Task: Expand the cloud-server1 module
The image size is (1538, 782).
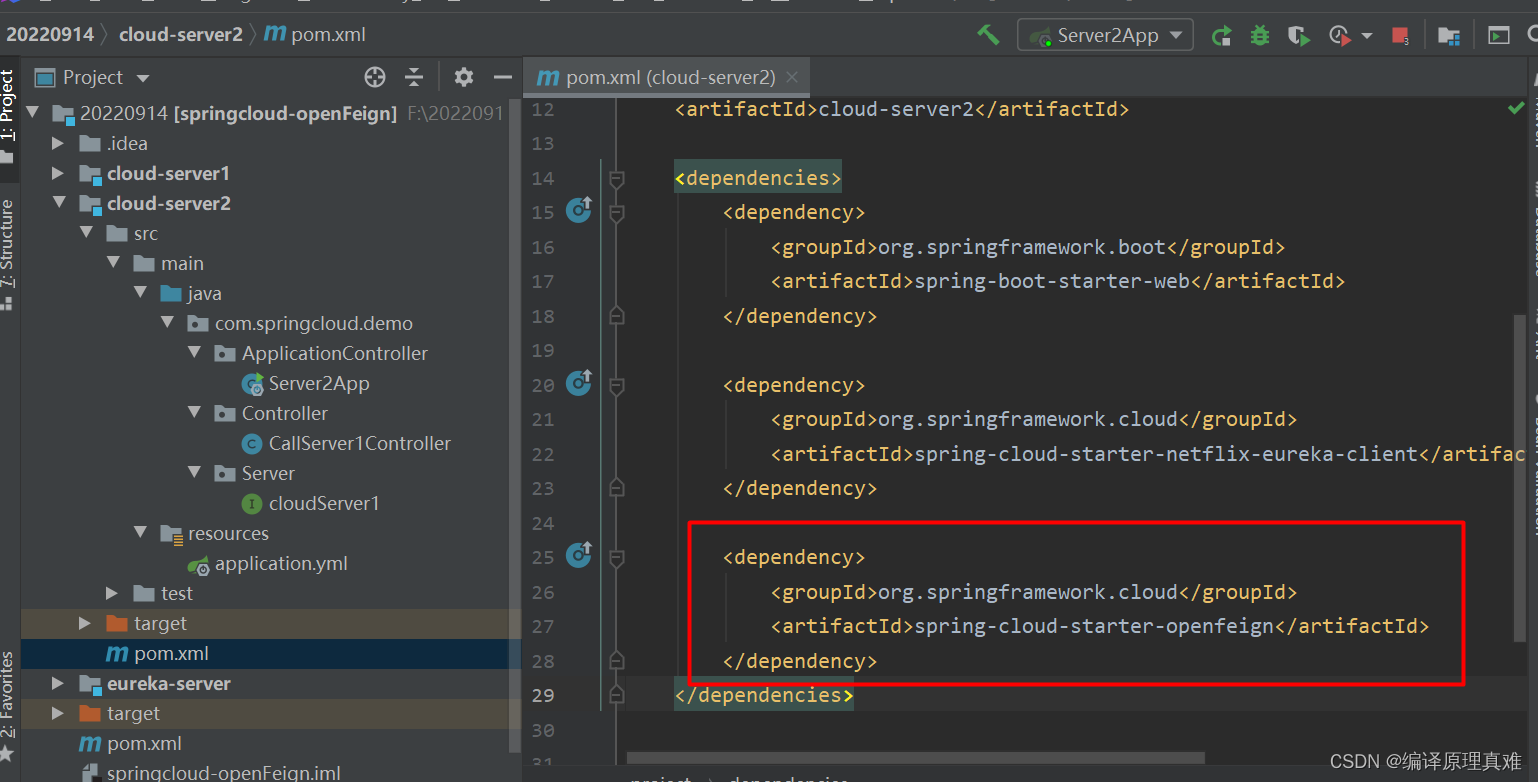Action: coord(58,173)
